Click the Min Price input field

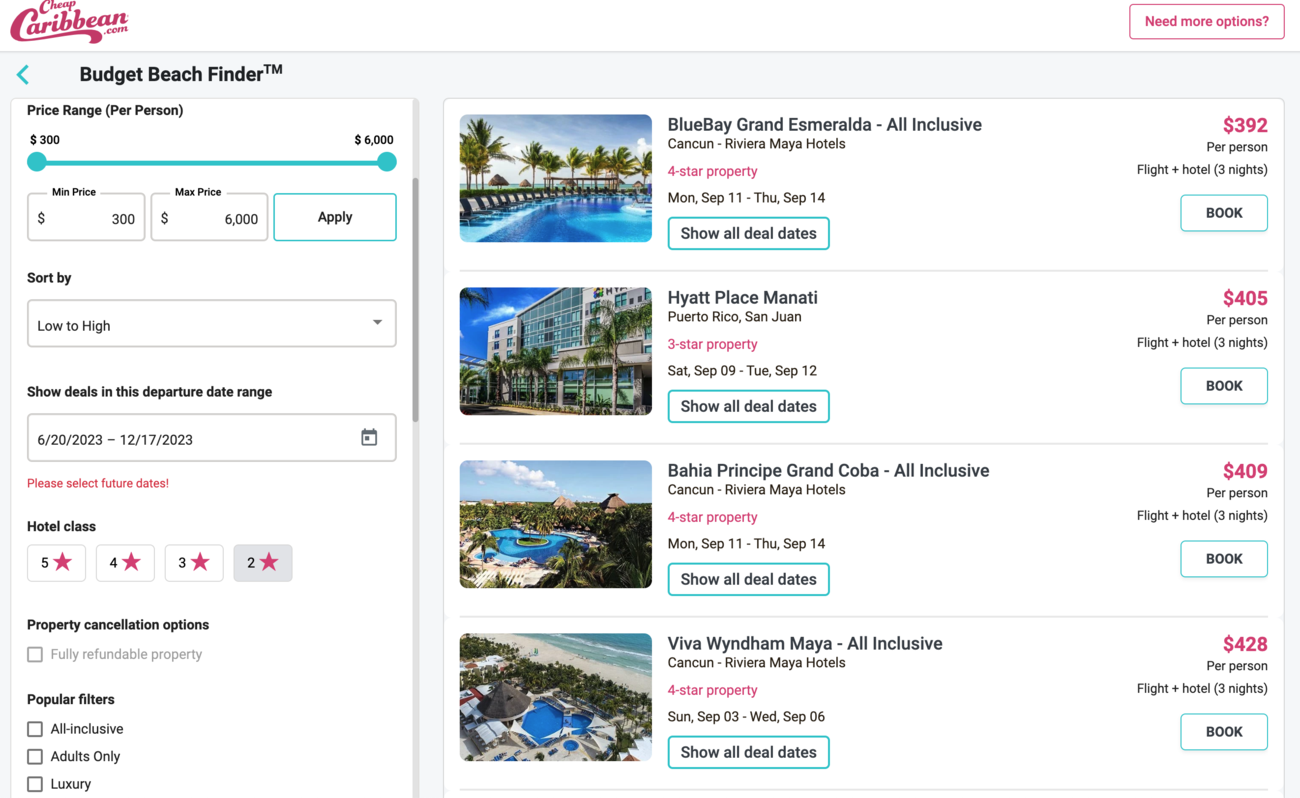click(x=86, y=217)
